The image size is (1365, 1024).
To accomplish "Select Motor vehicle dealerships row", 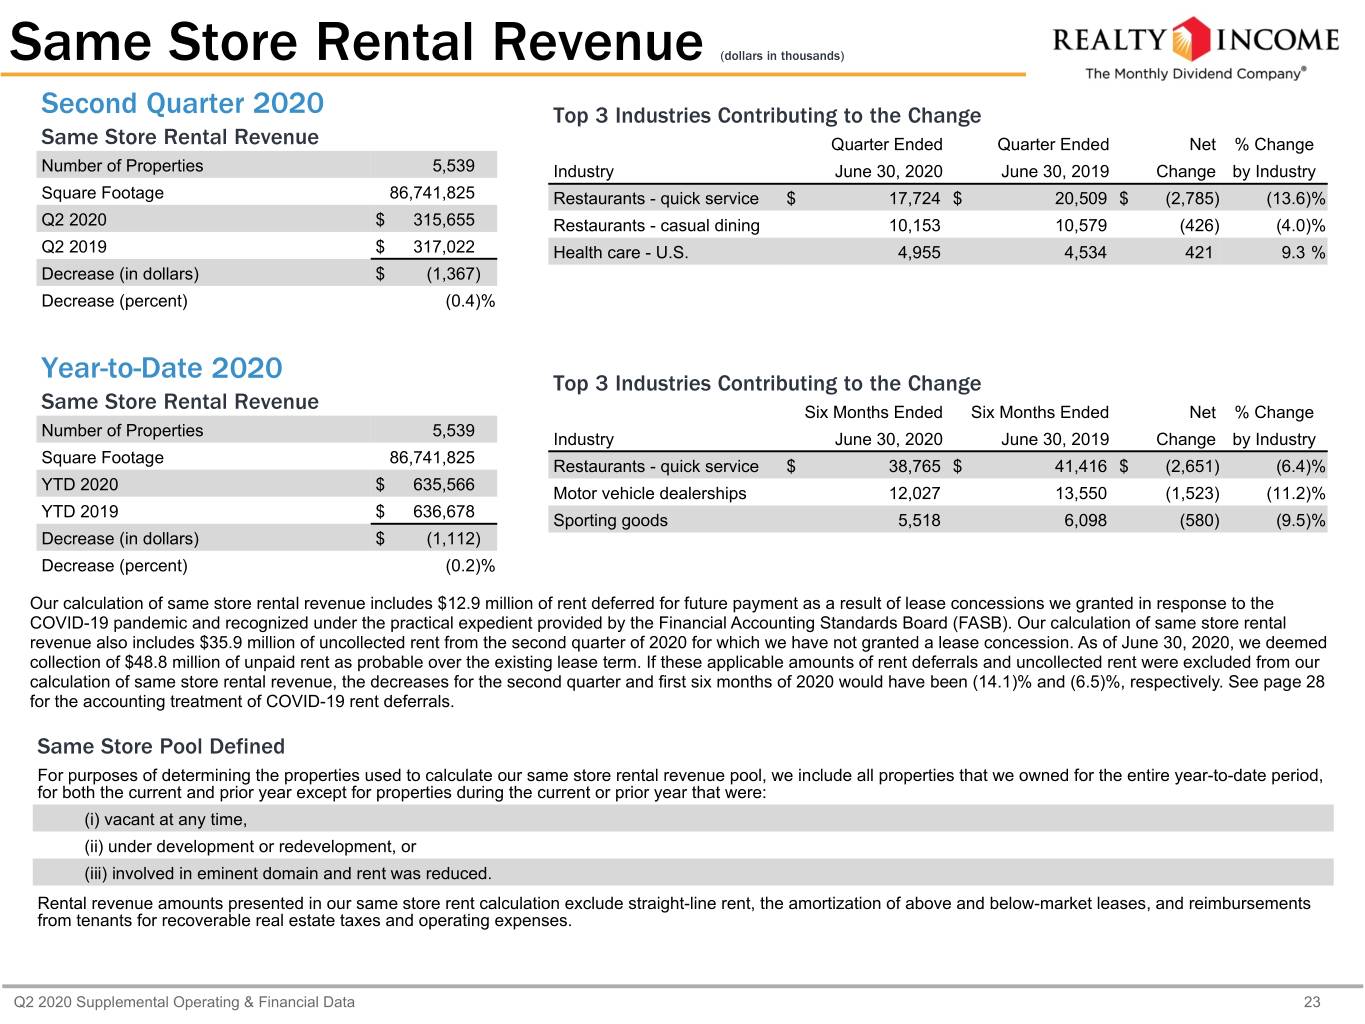I will point(938,494).
